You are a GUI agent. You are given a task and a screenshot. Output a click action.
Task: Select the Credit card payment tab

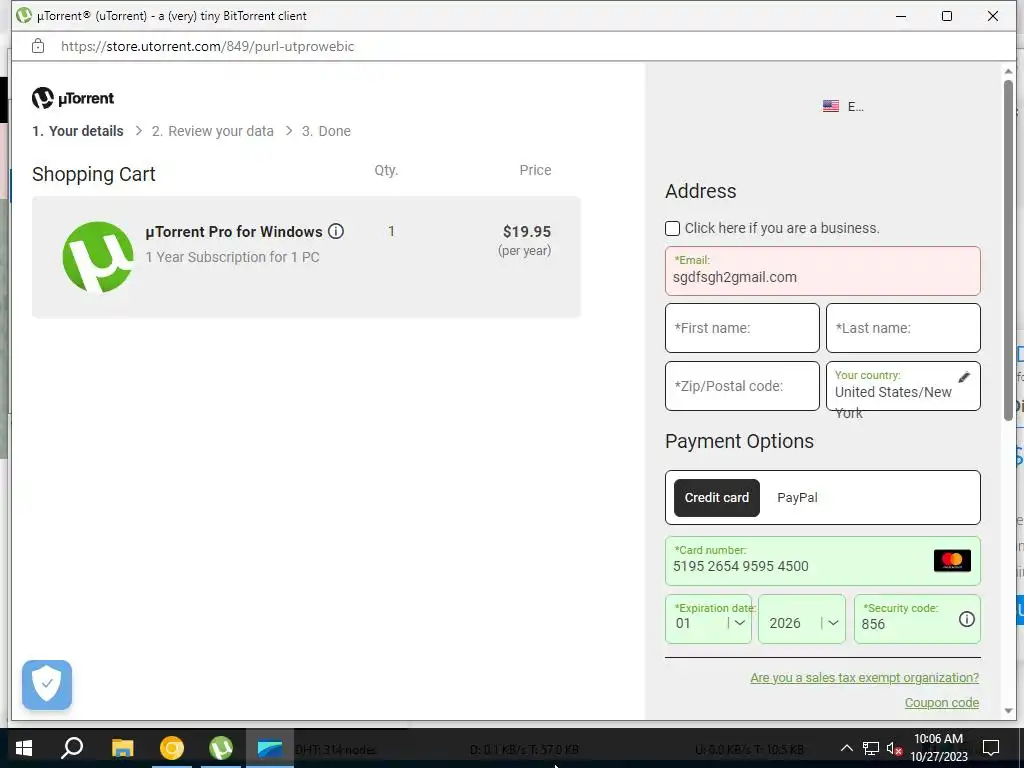click(x=716, y=498)
